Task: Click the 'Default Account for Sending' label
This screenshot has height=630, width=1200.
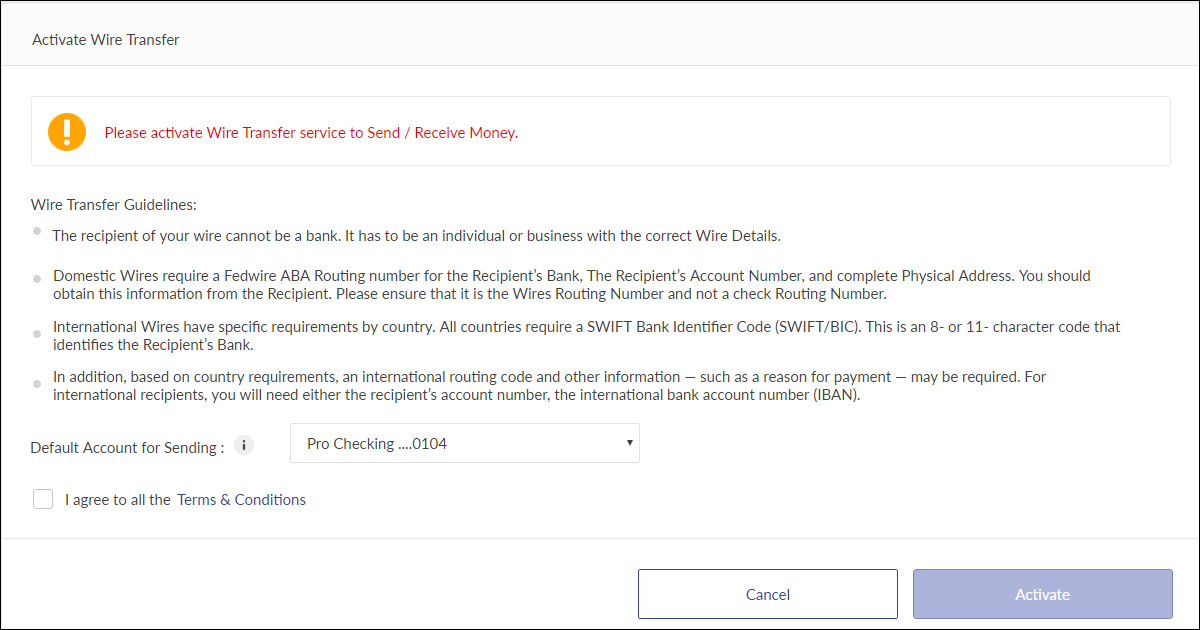Action: point(127,448)
